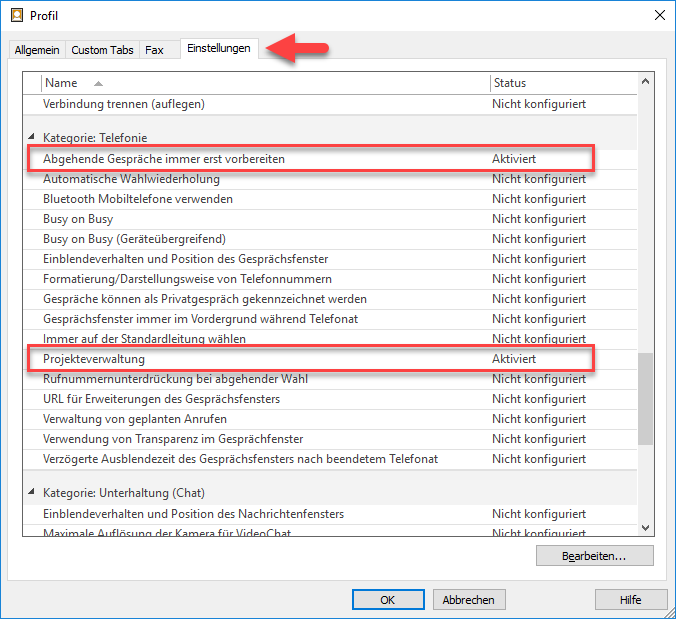This screenshot has width=676, height=619.
Task: Click the Abbrechen button
Action: pos(469,599)
